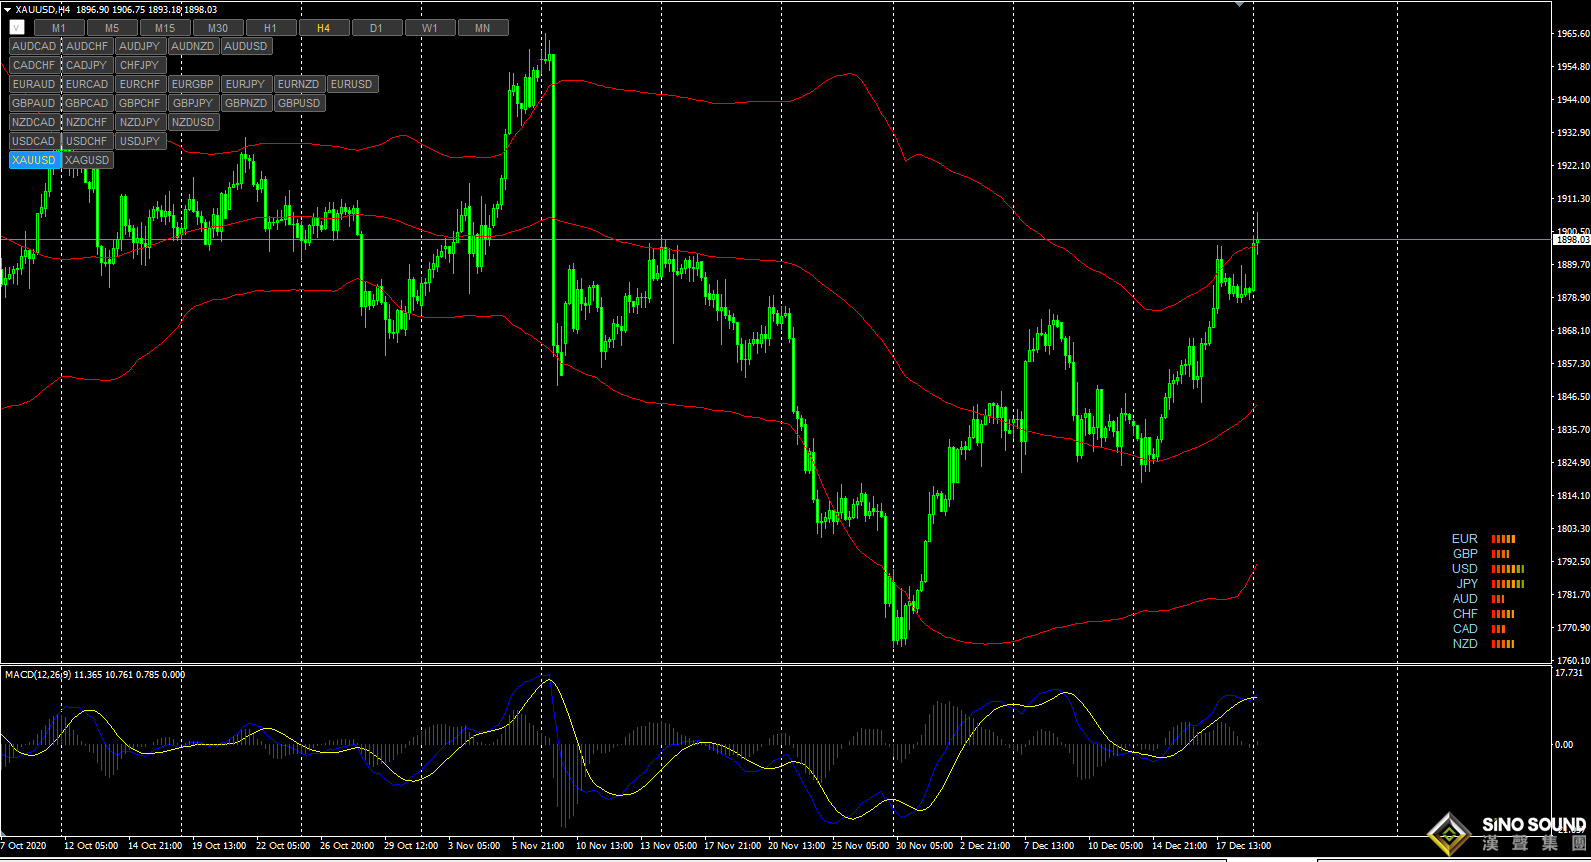Choose the AUDUSD symbol button
This screenshot has height=862, width=1591.
click(245, 46)
